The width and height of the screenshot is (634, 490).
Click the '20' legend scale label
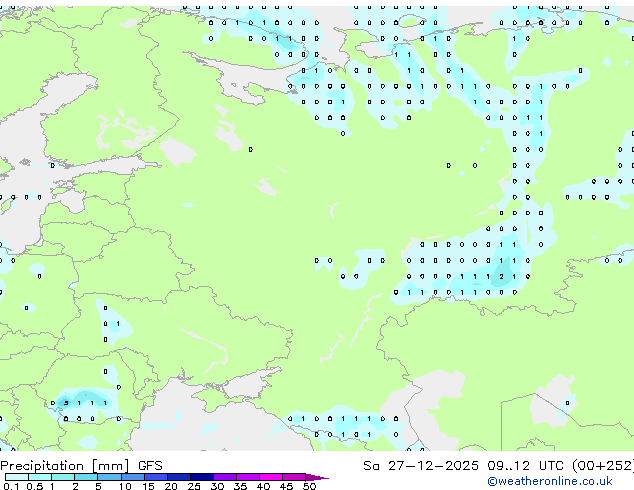click(171, 486)
